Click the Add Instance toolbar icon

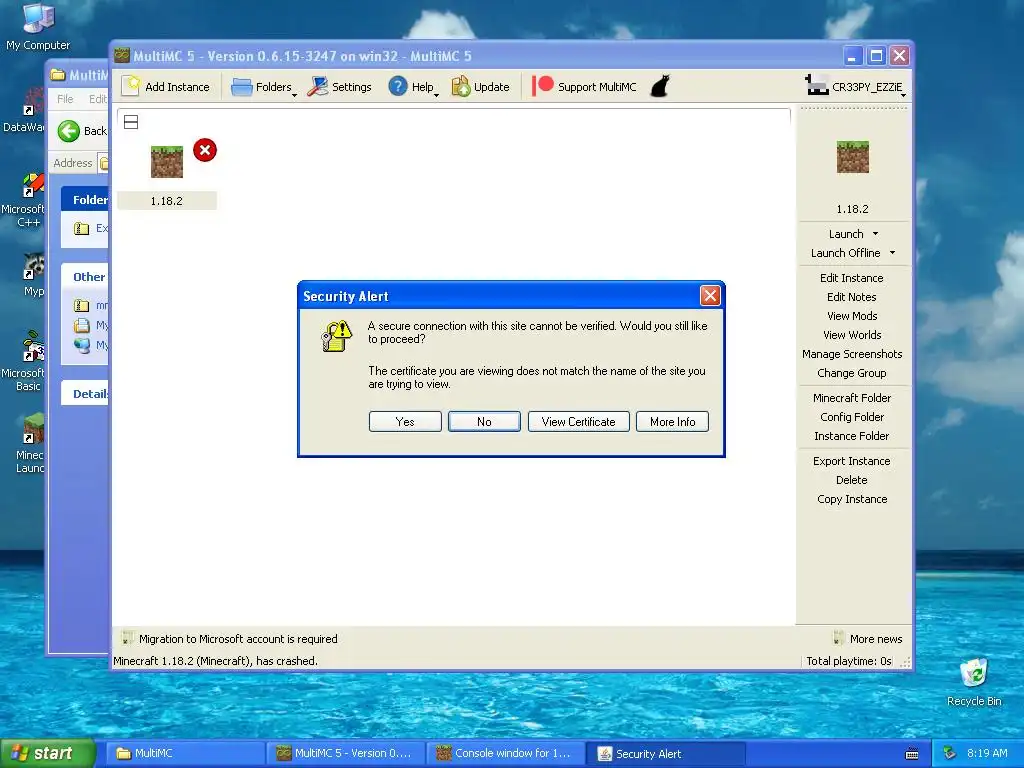[x=166, y=86]
